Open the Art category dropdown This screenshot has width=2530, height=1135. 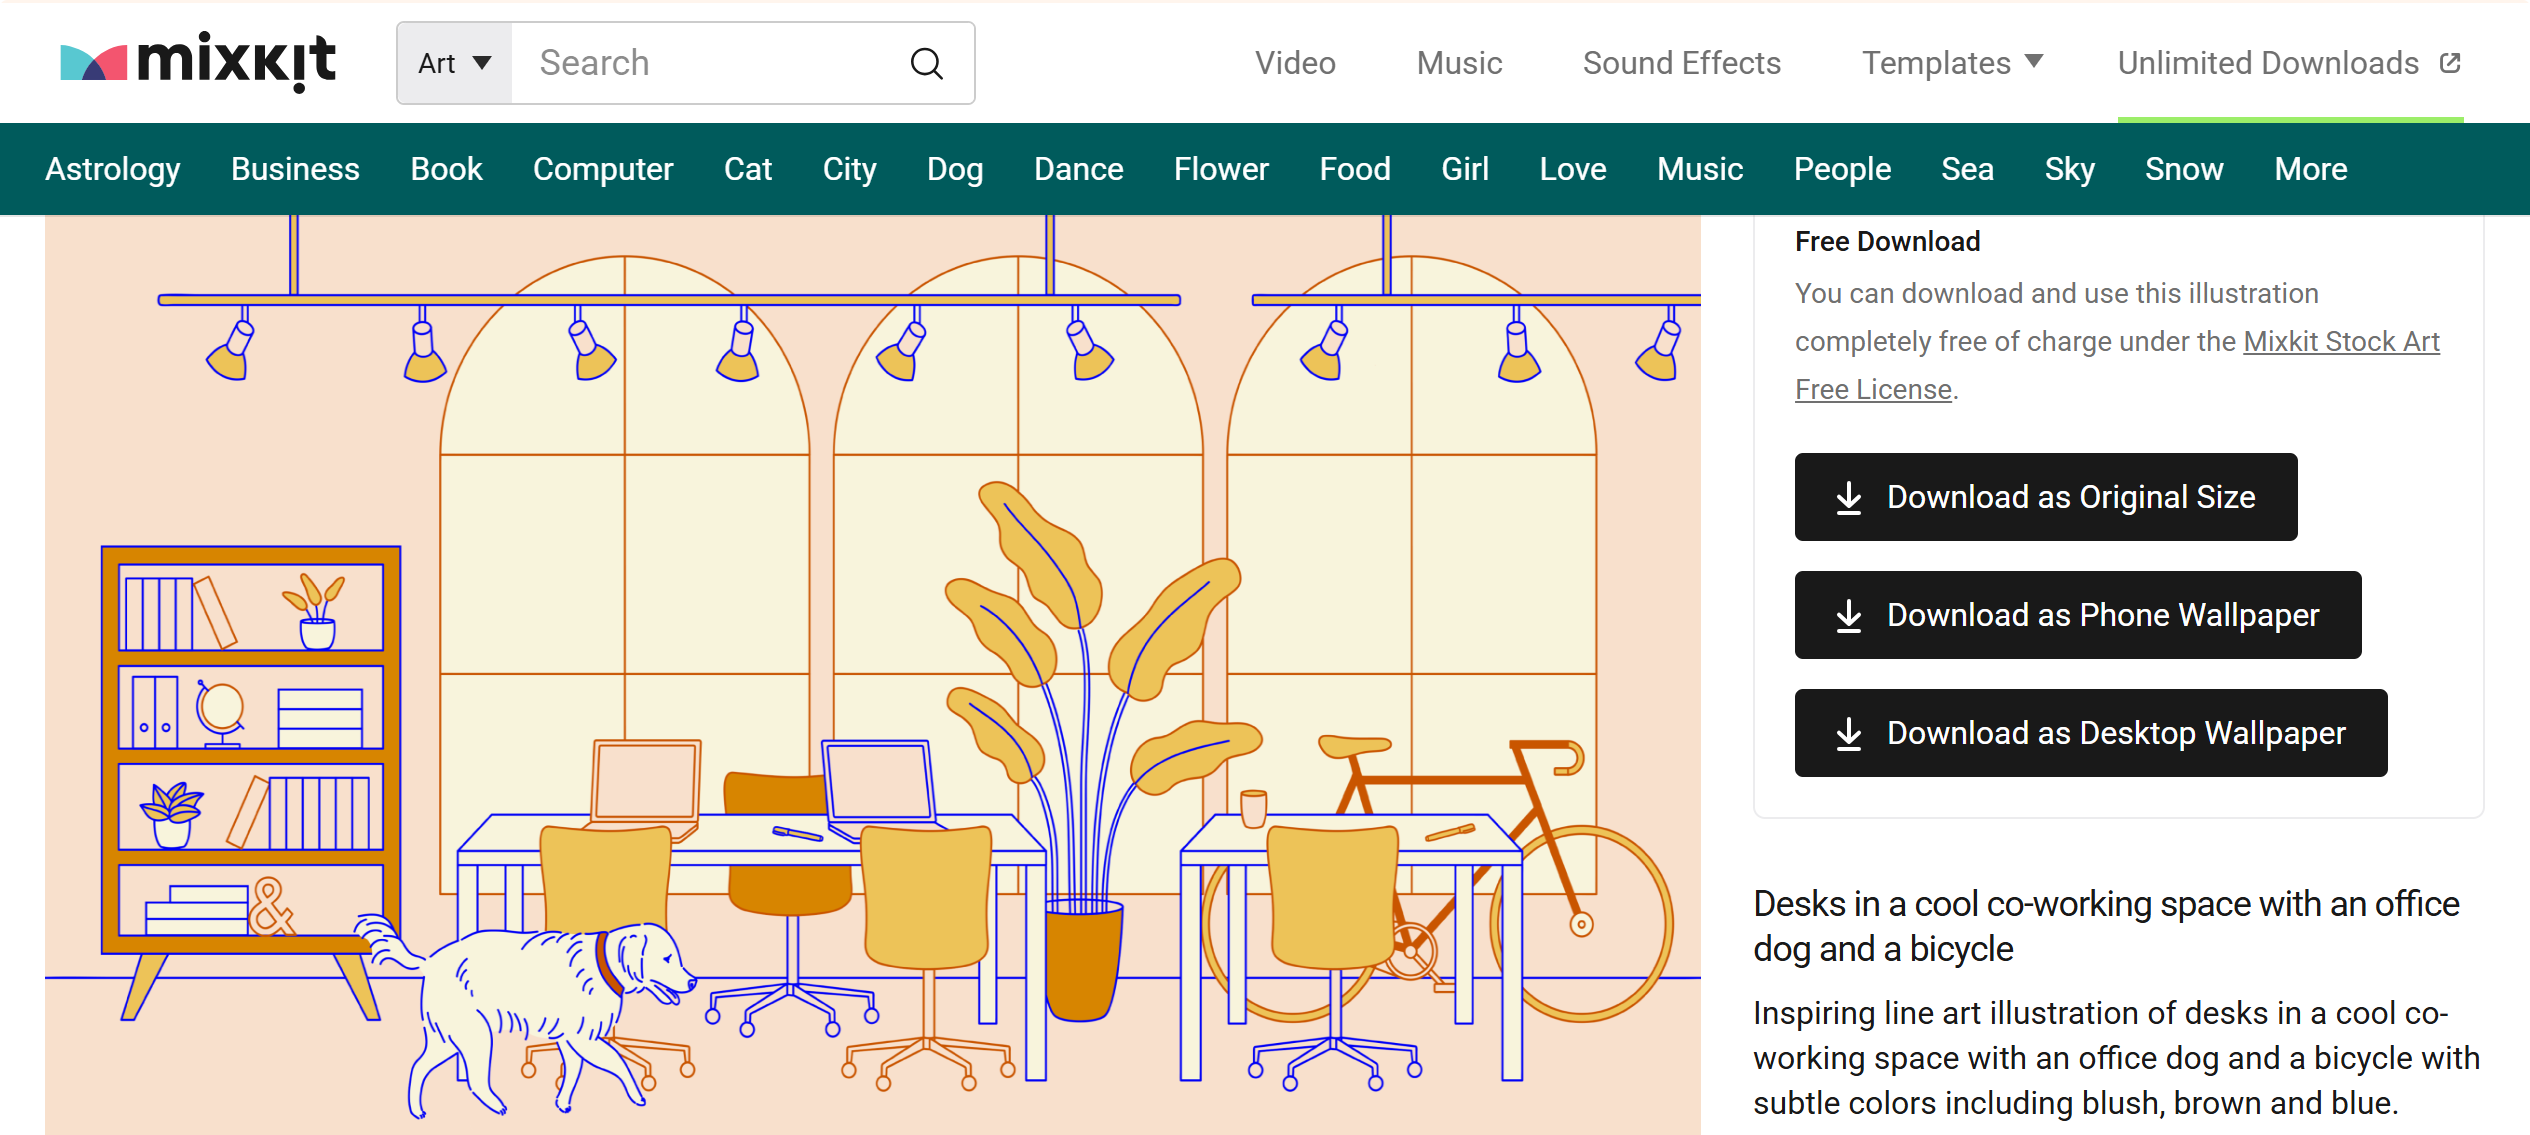pyautogui.click(x=455, y=63)
